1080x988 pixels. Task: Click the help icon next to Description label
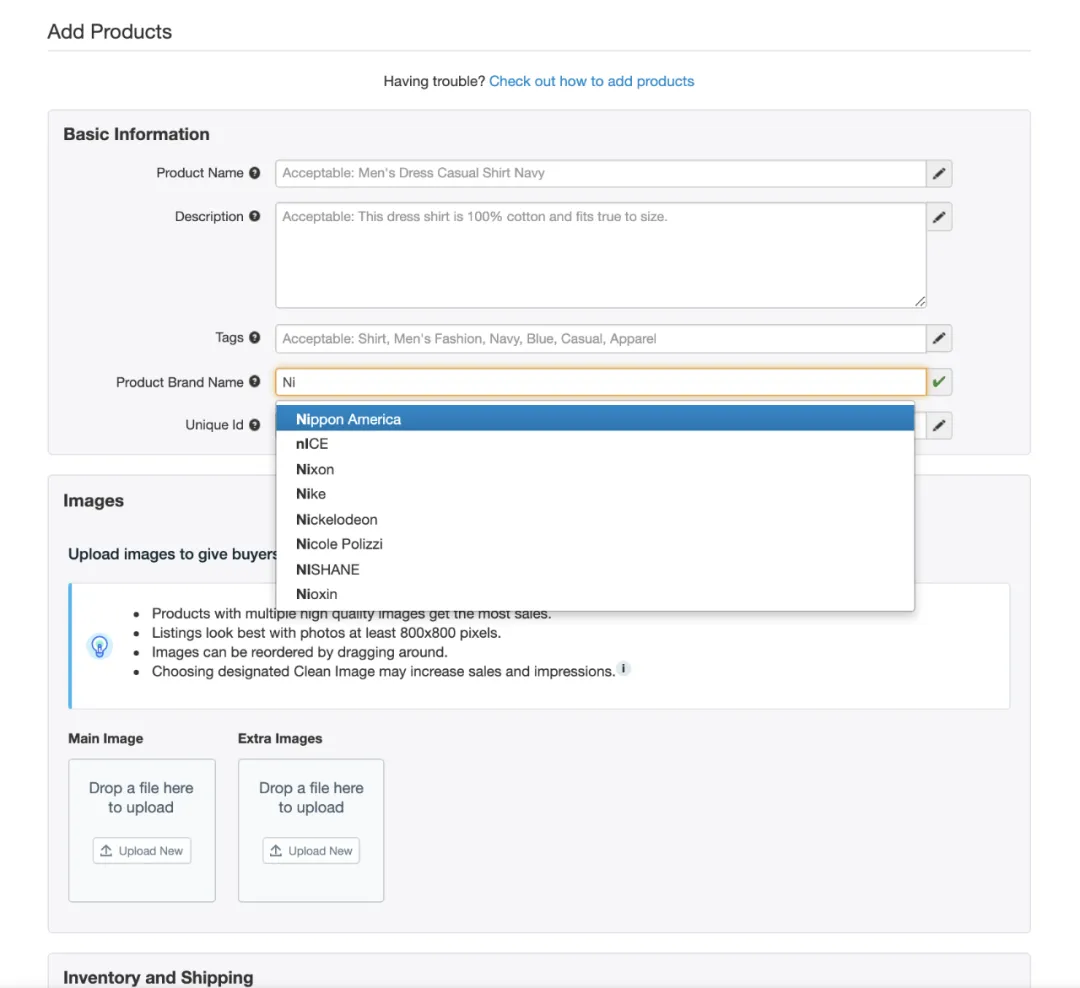[255, 216]
